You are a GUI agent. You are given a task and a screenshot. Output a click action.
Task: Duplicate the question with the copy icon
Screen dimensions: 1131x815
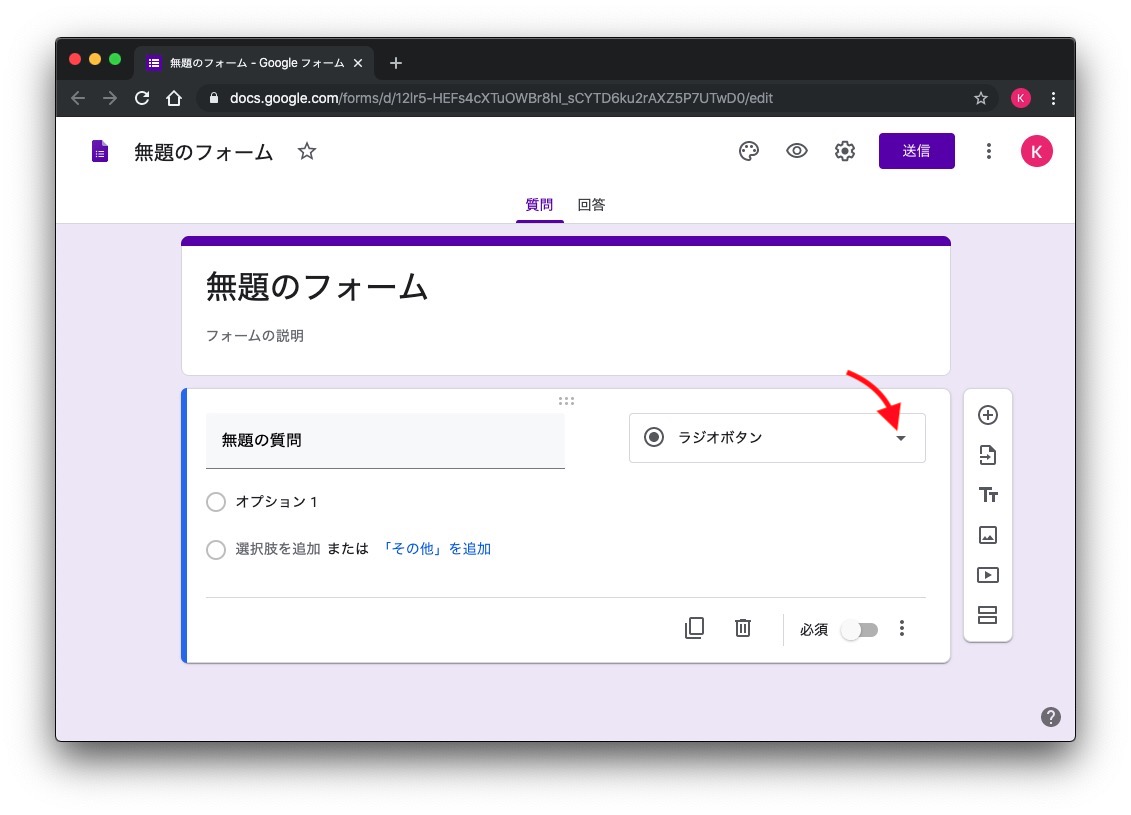pos(694,628)
